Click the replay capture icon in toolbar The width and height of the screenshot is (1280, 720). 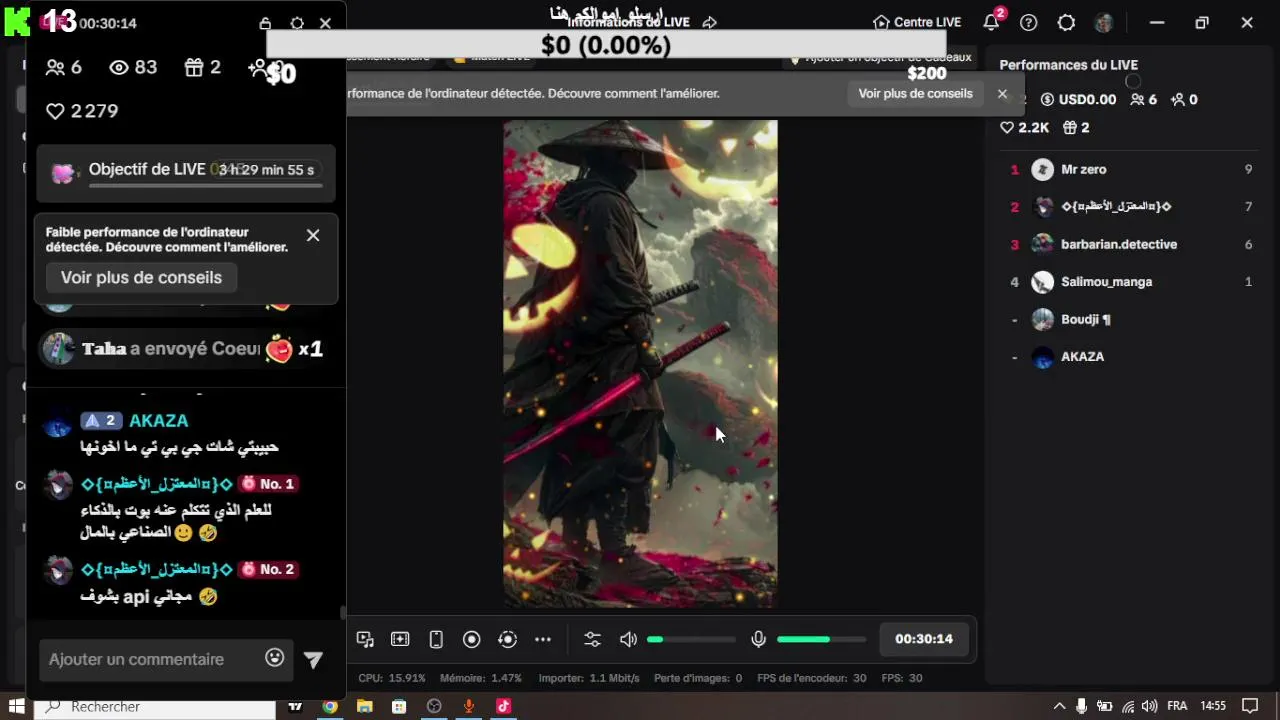507,639
